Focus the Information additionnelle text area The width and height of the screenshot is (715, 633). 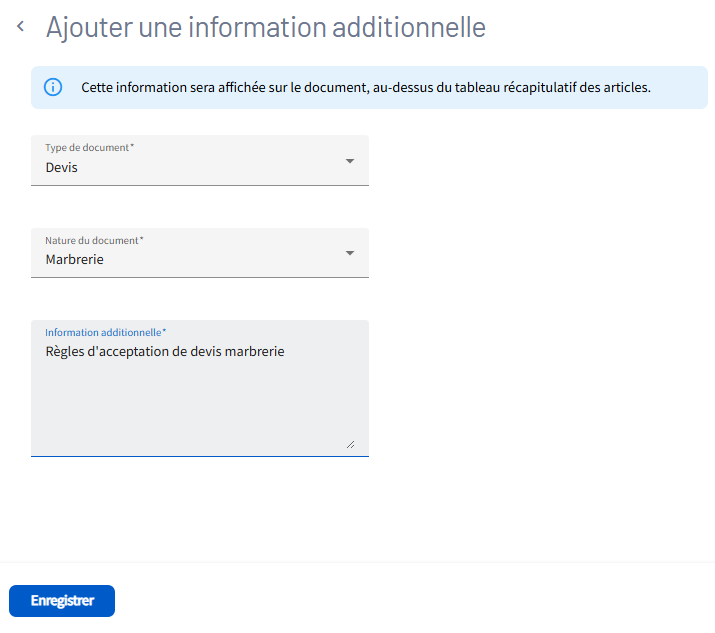coord(200,390)
